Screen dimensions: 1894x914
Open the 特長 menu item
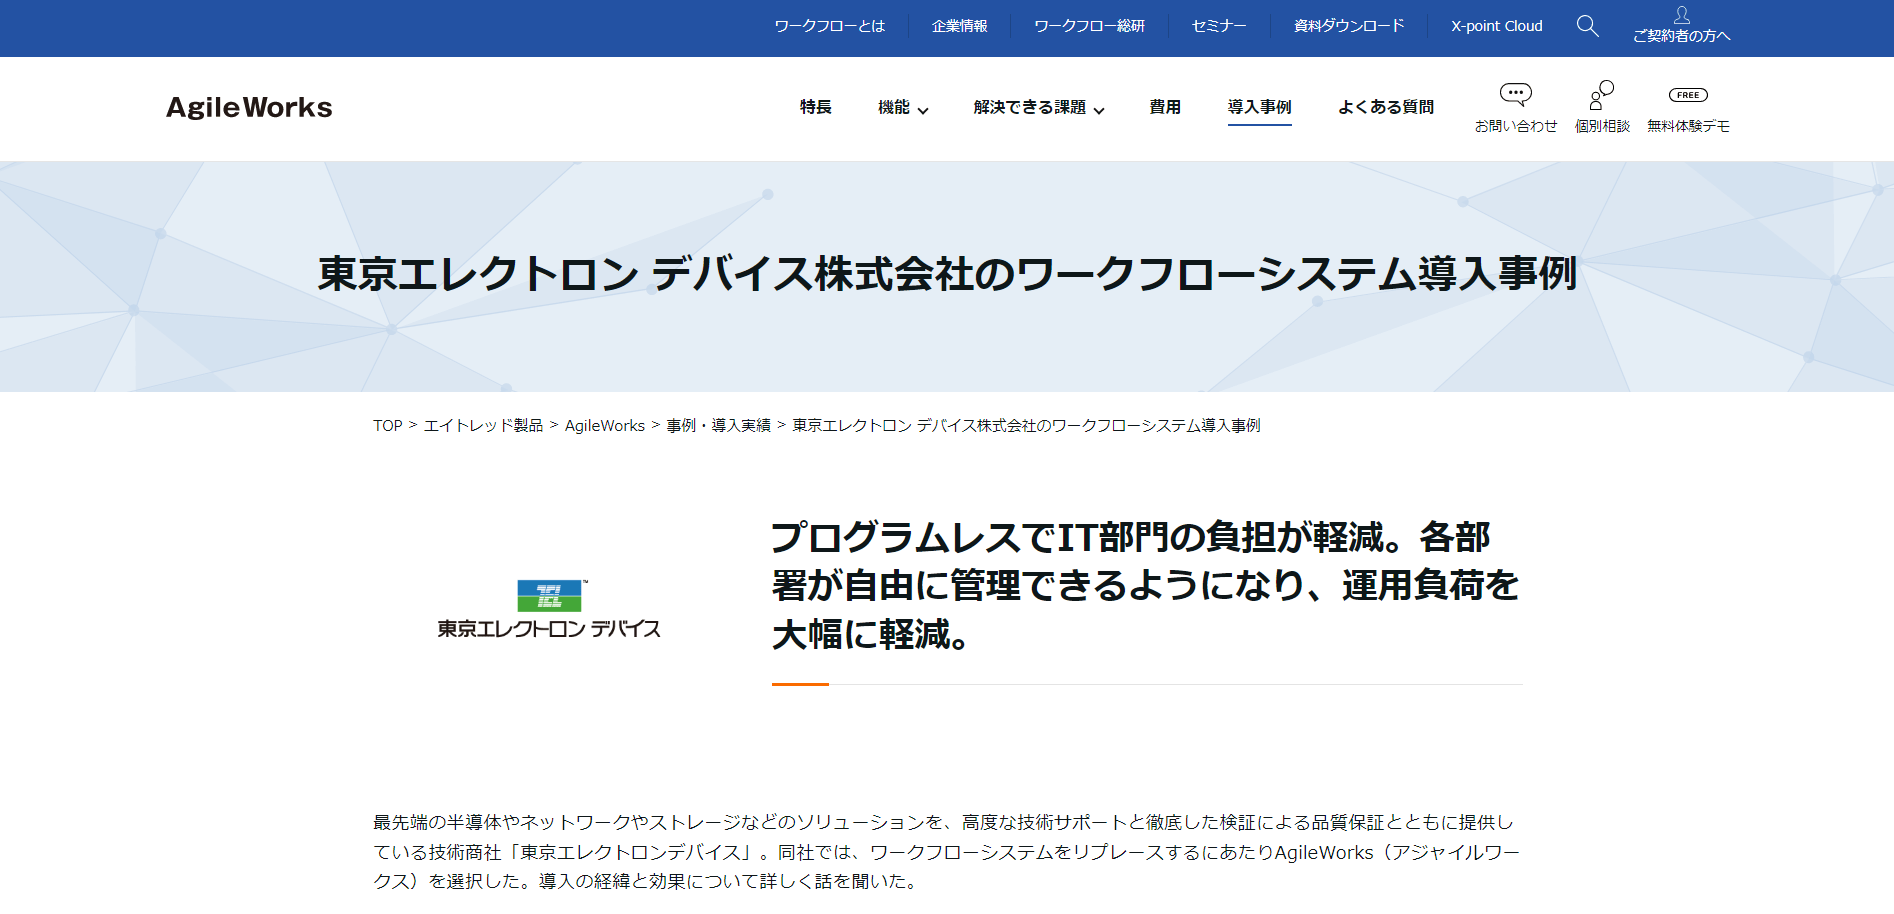coord(815,107)
